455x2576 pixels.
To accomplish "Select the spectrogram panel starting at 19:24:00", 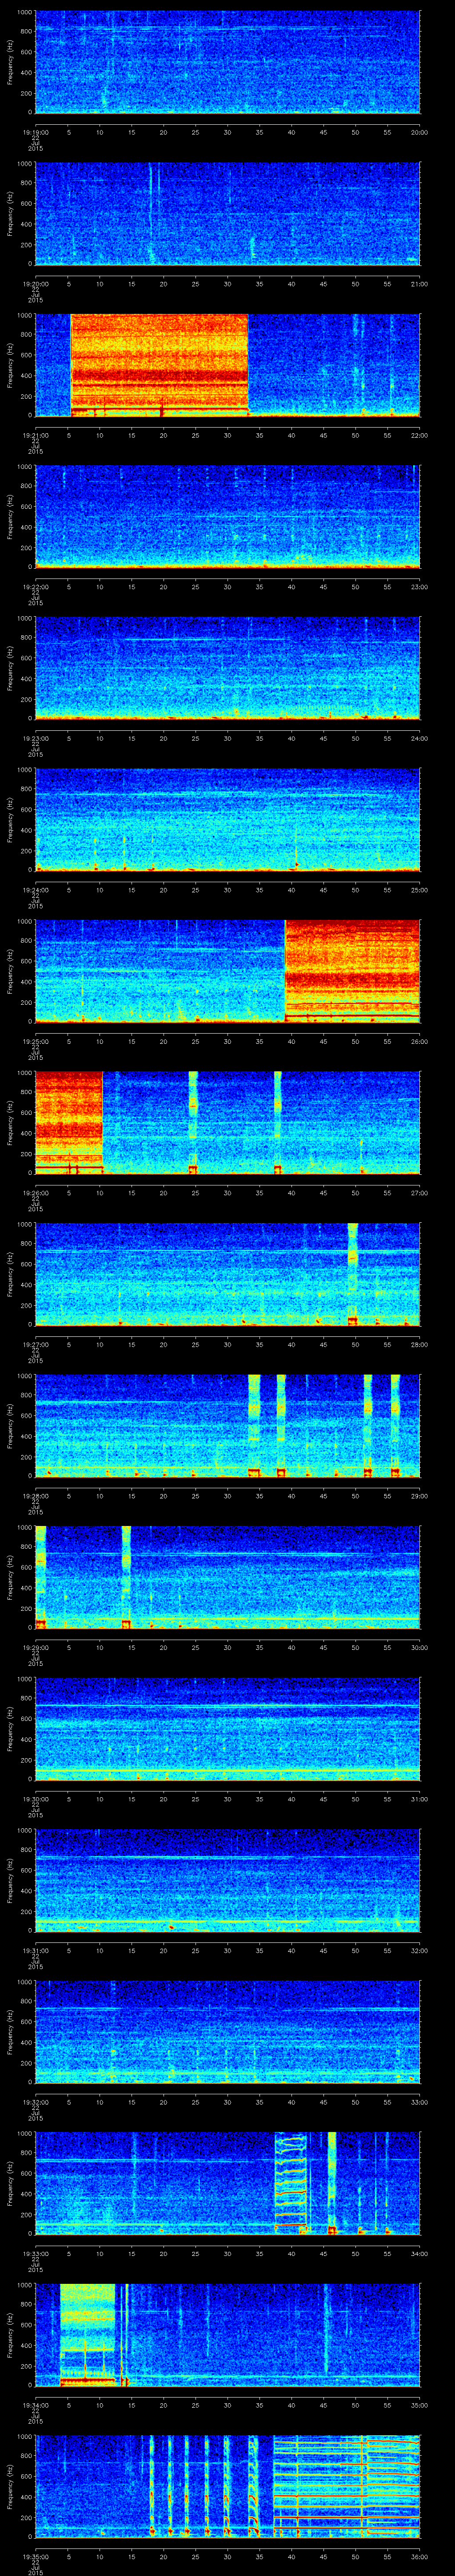I will tap(227, 820).
